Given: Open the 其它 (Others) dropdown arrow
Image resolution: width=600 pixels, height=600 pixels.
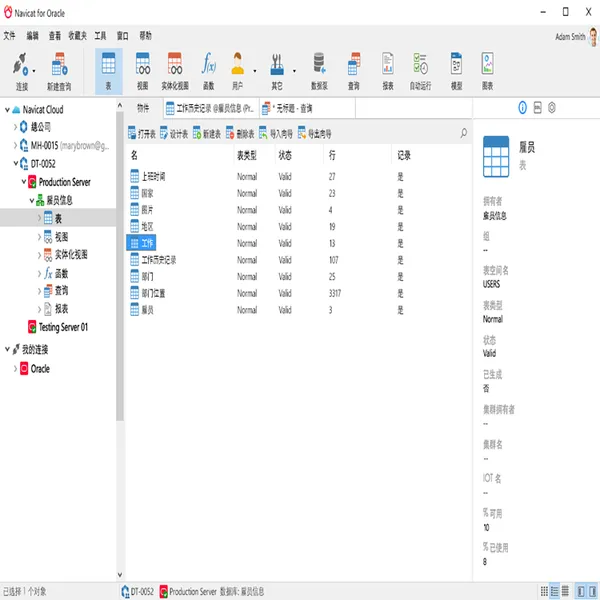Looking at the screenshot, I should [294, 71].
